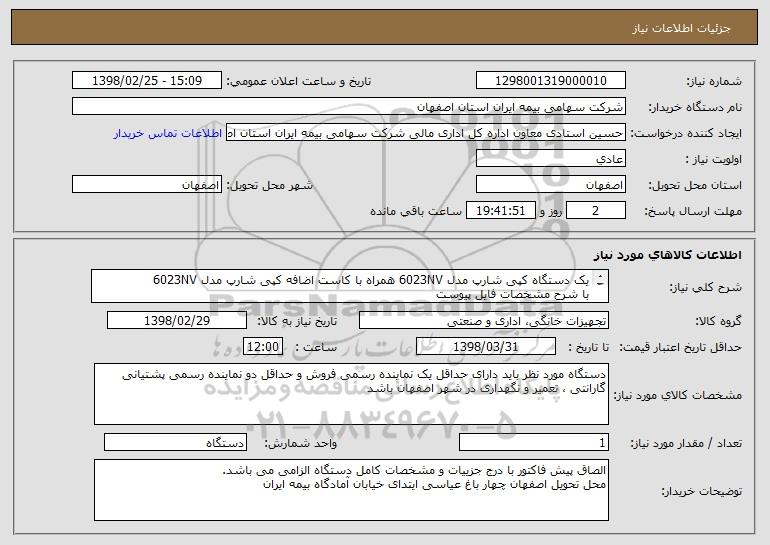Click the buyer organization name field
The width and height of the screenshot is (770, 545).
pyautogui.click(x=349, y=107)
